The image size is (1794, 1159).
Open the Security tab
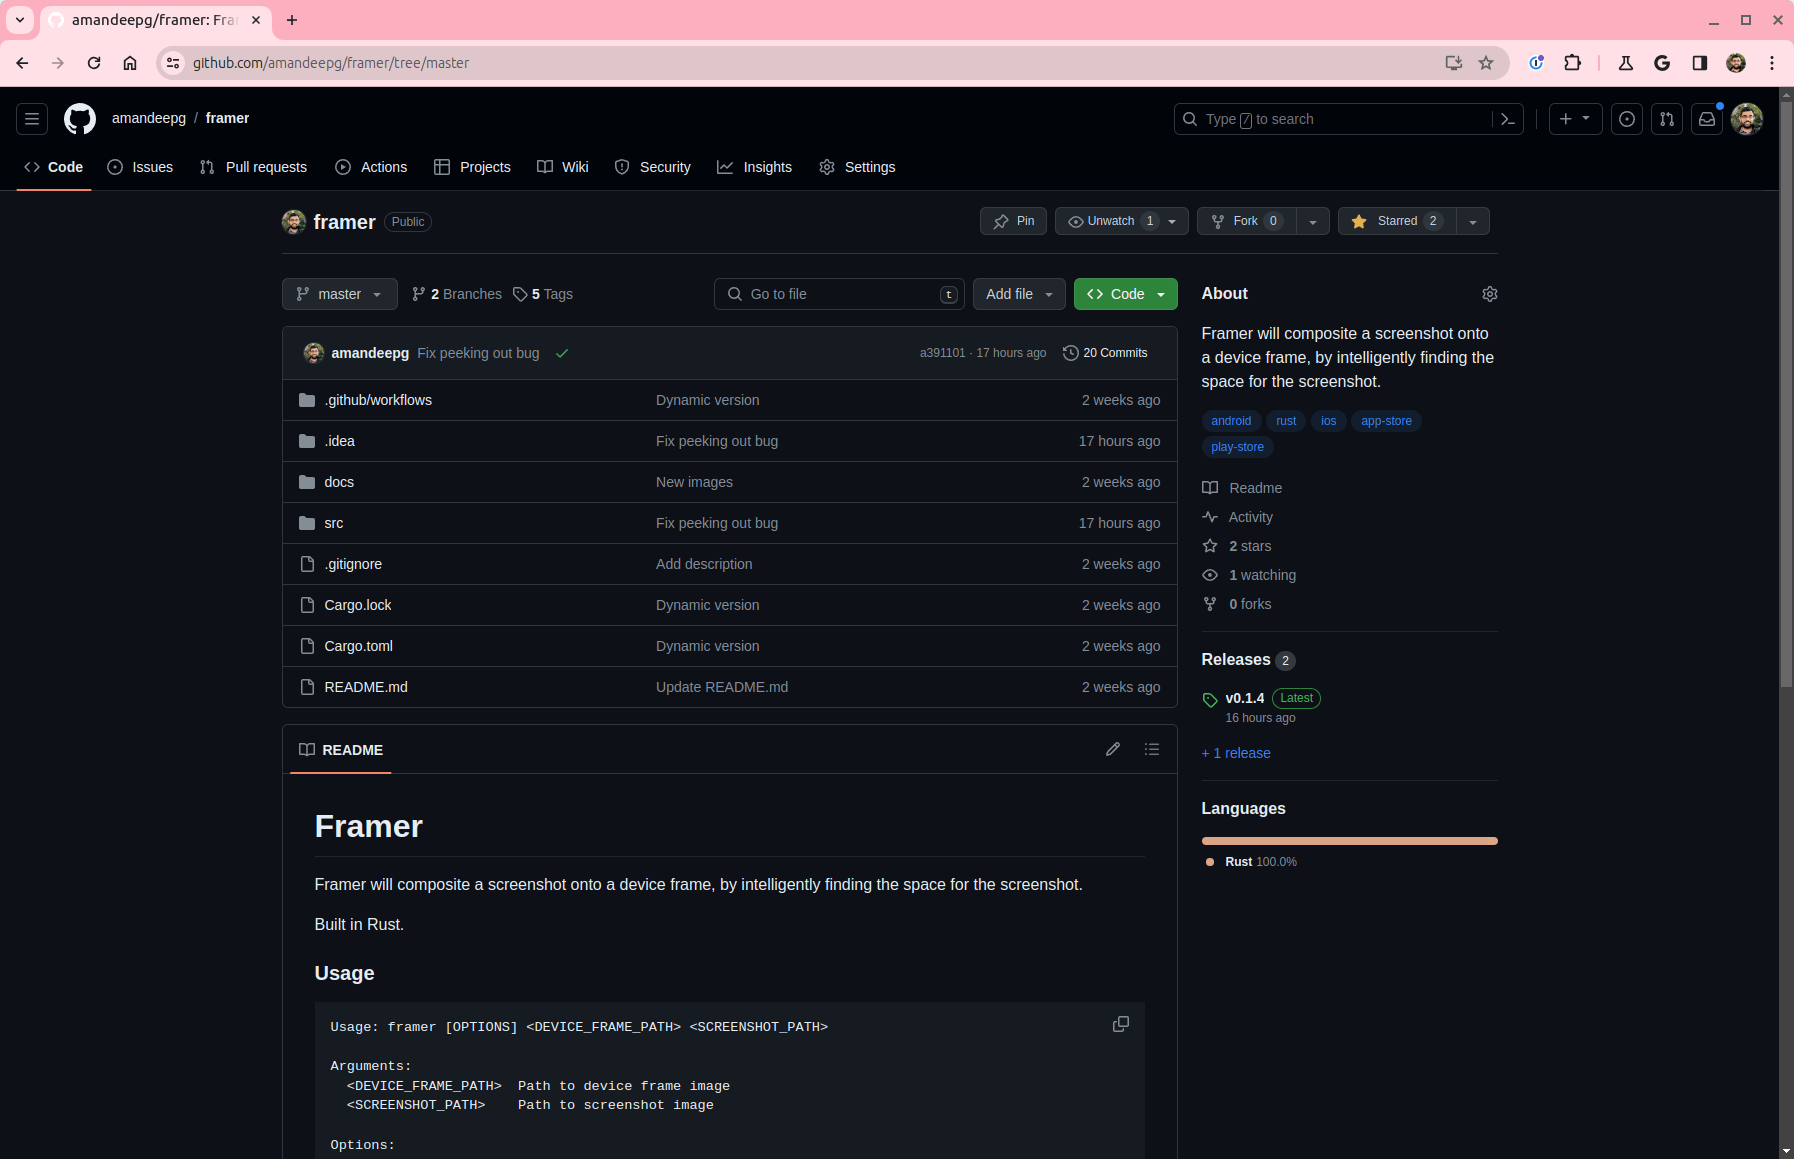pos(652,167)
